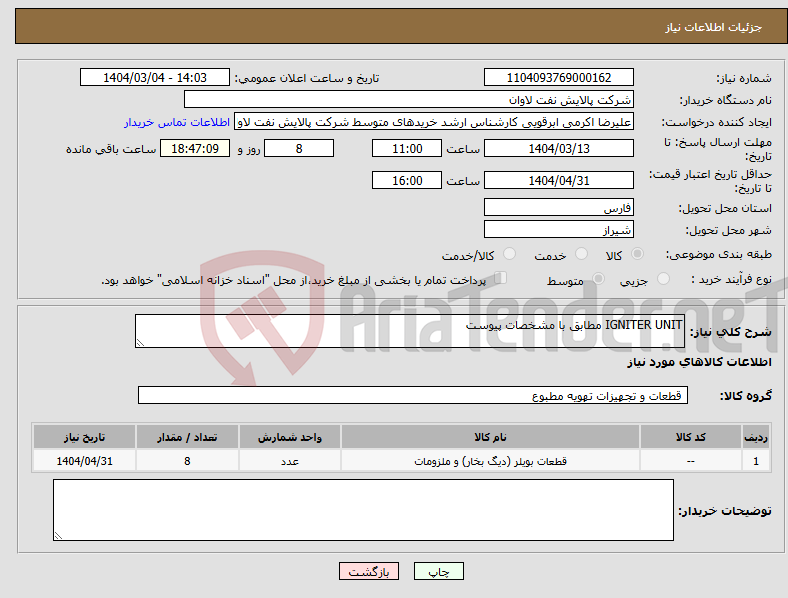Click the goods group field قطعات و تجهیزات تهویه مطبوع
Viewport: 788px width, 598px height.
[x=413, y=395]
